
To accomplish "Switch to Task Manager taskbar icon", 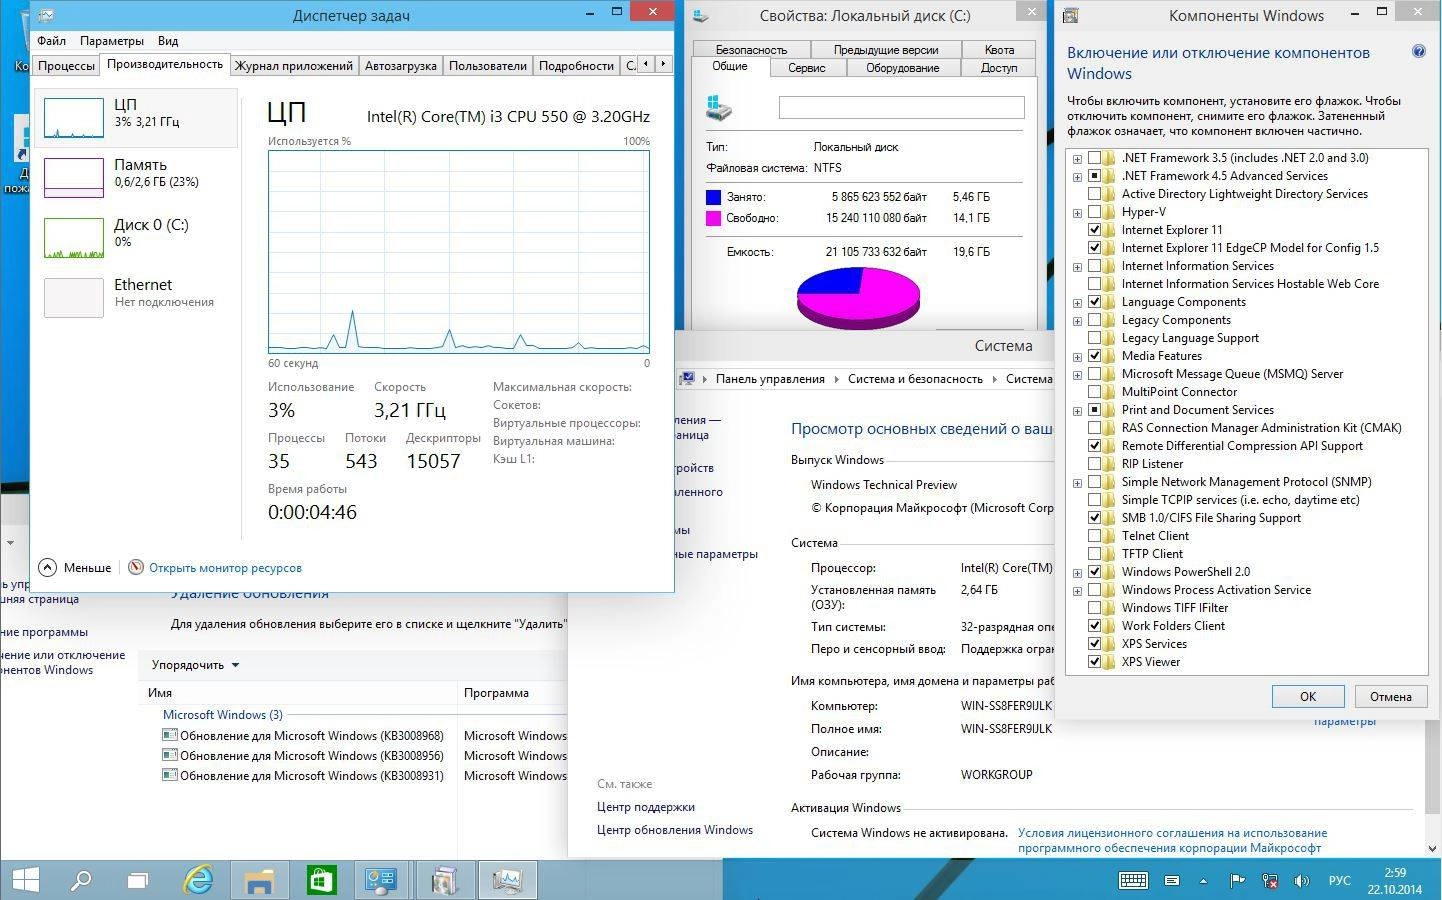I will (508, 880).
